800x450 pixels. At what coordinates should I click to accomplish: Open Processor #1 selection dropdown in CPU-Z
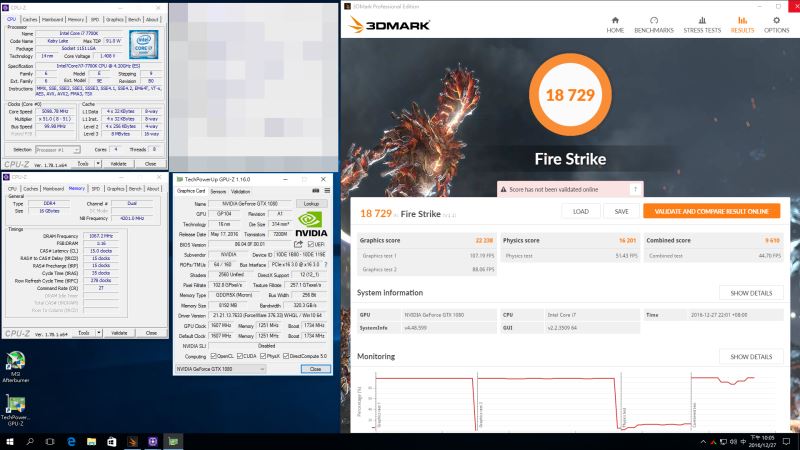click(x=58, y=150)
